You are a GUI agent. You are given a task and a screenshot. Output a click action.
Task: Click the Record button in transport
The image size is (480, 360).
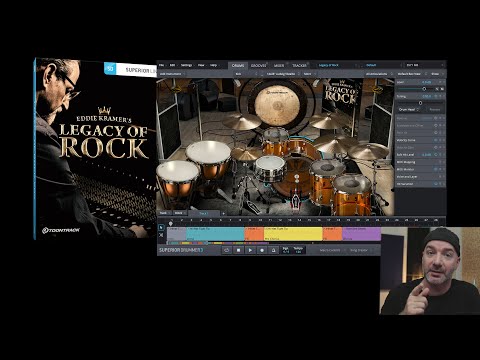coord(262,250)
